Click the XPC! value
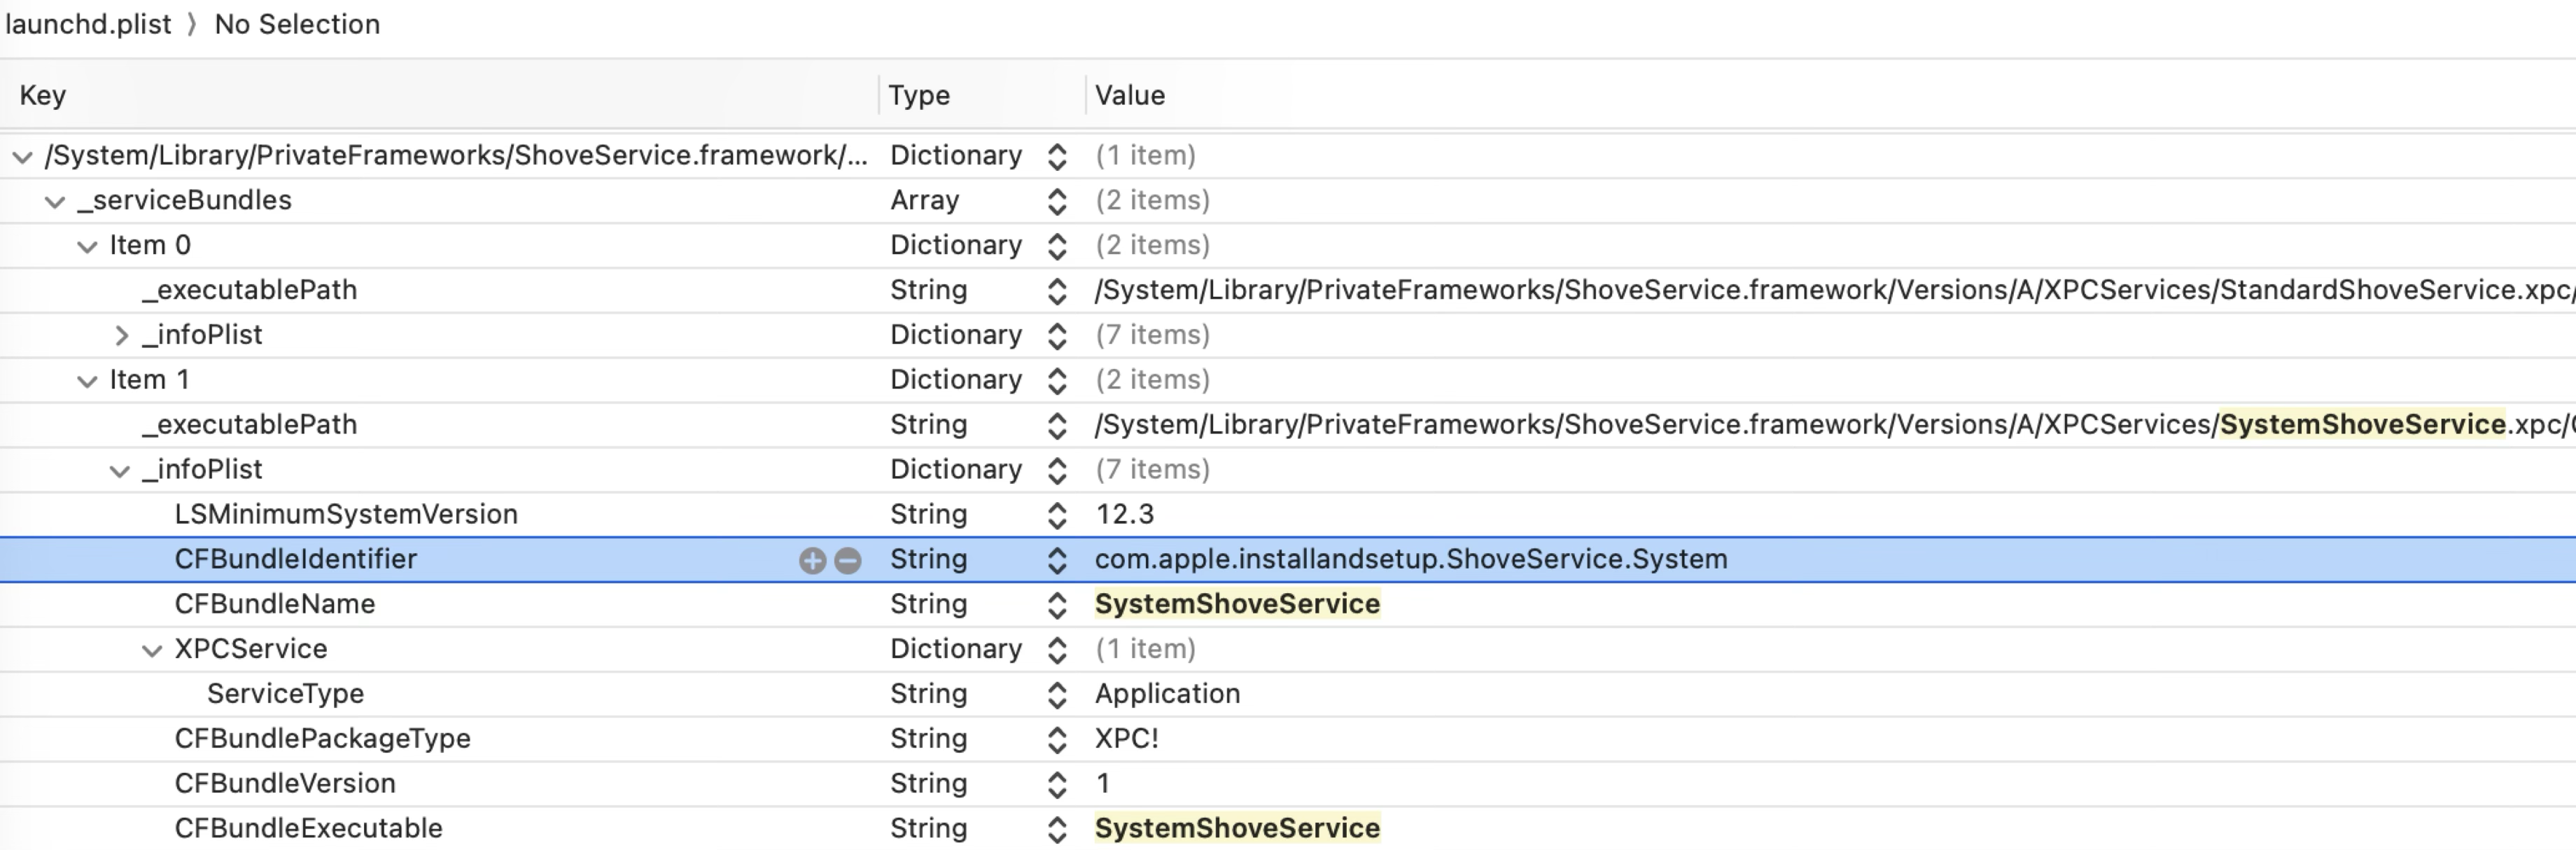2576x850 pixels. tap(1127, 738)
